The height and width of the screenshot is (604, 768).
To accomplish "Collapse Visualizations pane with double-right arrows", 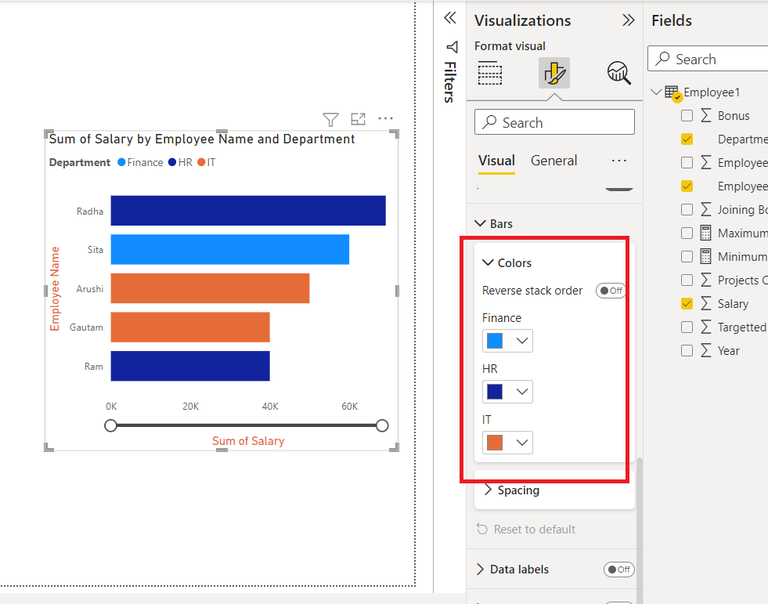I will click(628, 20).
